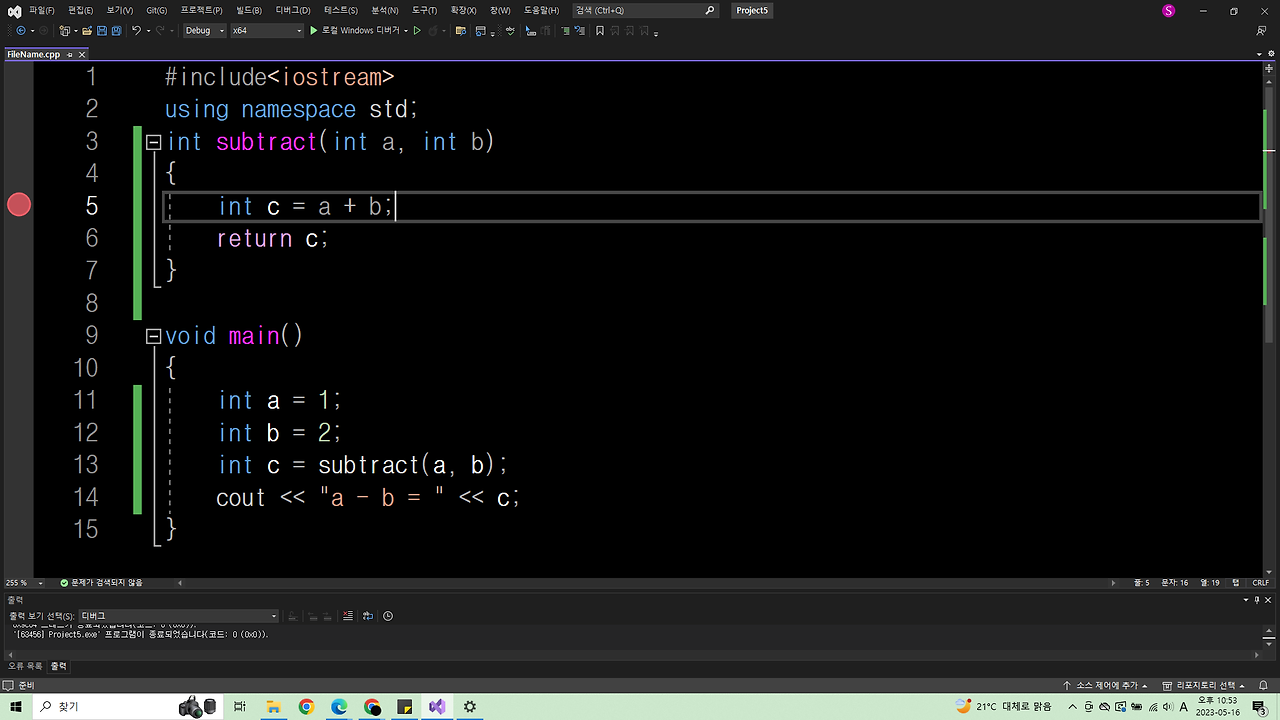Click the bookmark toggle toolbar icon
This screenshot has height=720, width=1280.
599,31
